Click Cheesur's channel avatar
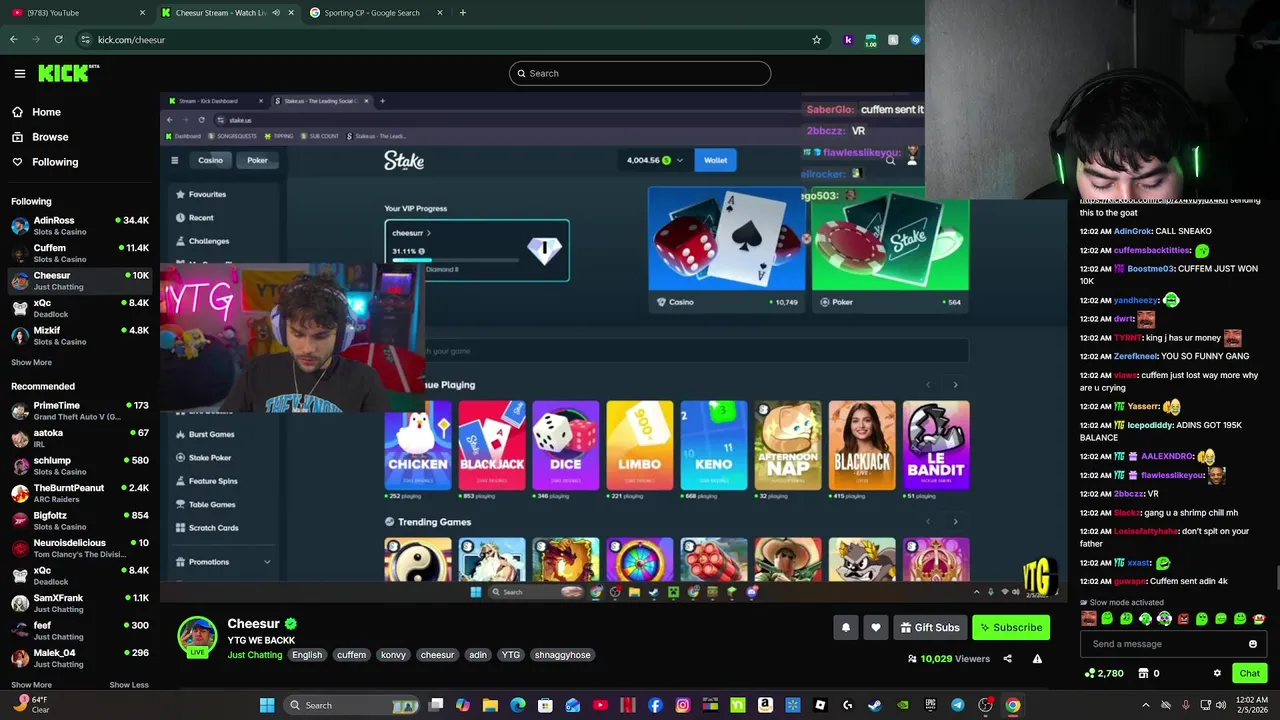Image resolution: width=1280 pixels, height=720 pixels. coord(197,637)
